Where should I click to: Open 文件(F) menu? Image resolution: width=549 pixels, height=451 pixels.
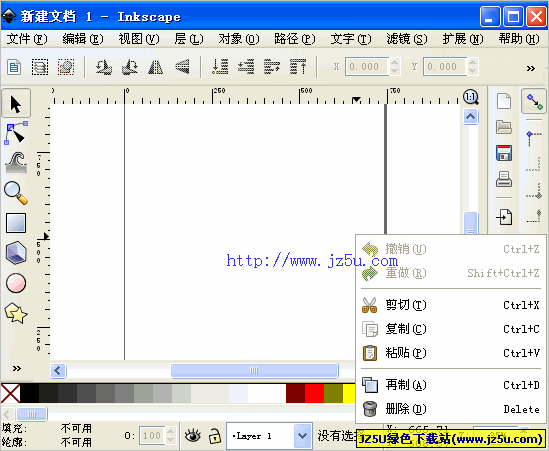pos(27,39)
